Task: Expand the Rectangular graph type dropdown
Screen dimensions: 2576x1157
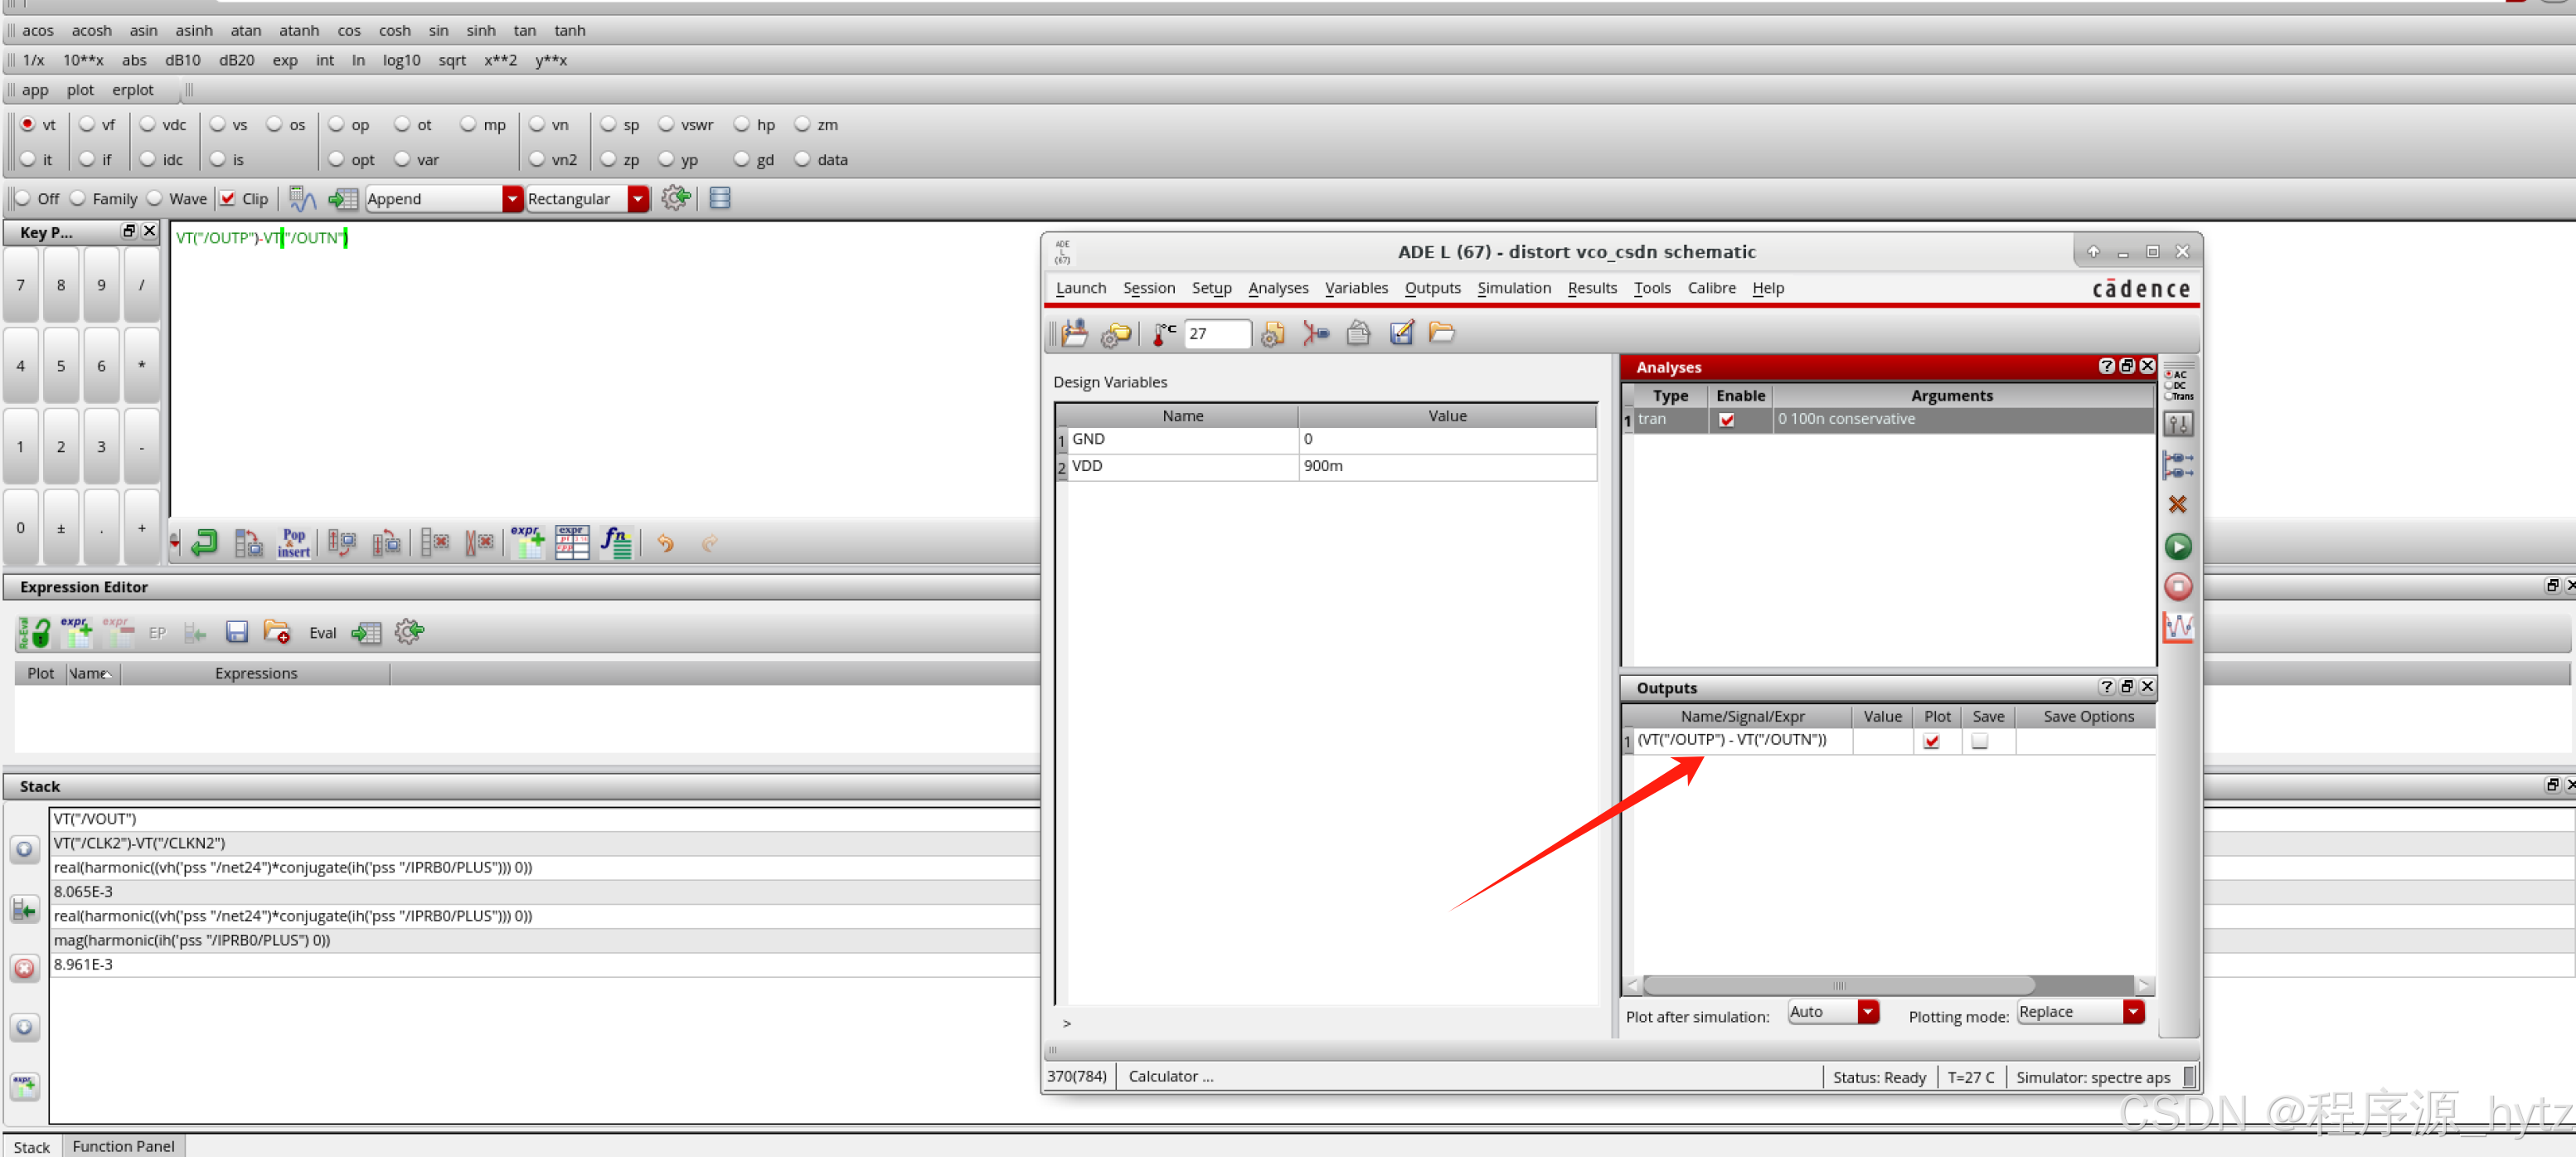Action: pyautogui.click(x=637, y=198)
